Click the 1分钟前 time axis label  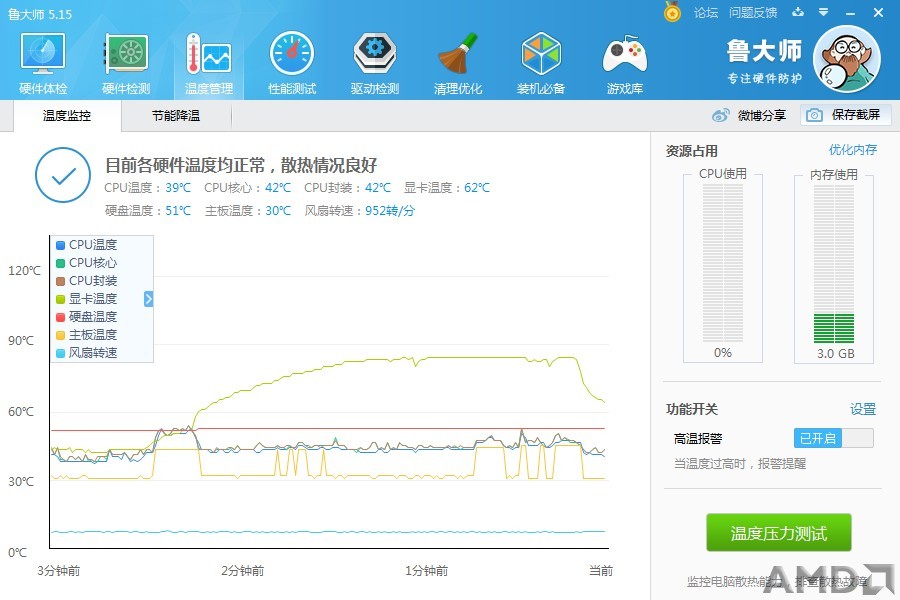click(x=426, y=571)
